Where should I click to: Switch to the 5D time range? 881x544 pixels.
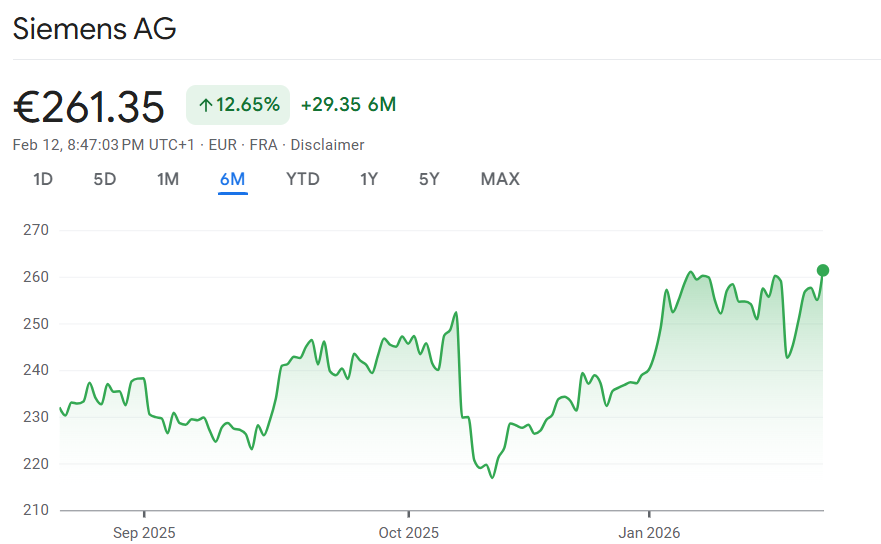(x=105, y=180)
